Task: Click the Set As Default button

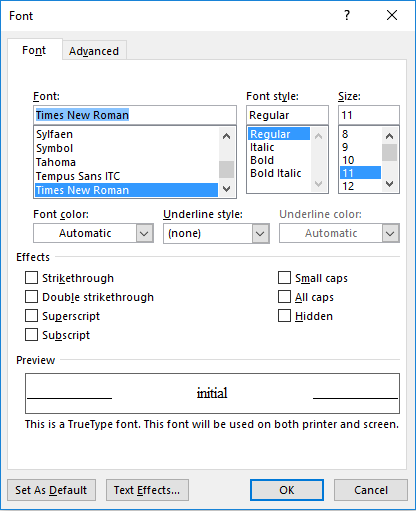Action: 51,490
